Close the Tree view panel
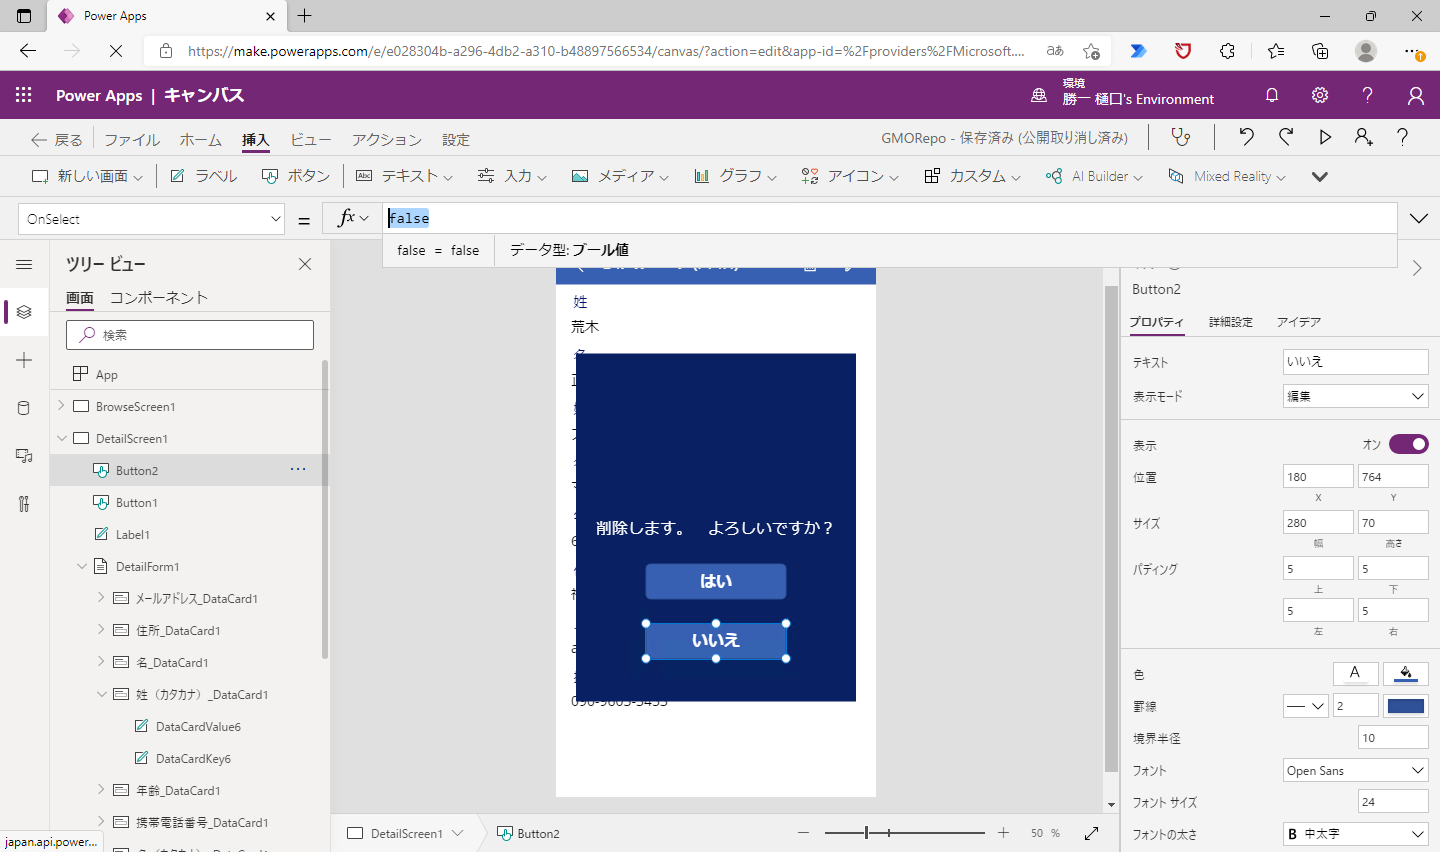This screenshot has height=852, width=1440. click(305, 264)
